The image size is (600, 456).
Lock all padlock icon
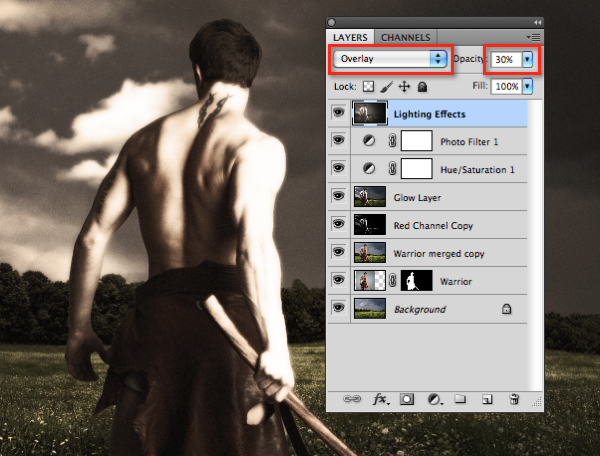click(x=422, y=87)
